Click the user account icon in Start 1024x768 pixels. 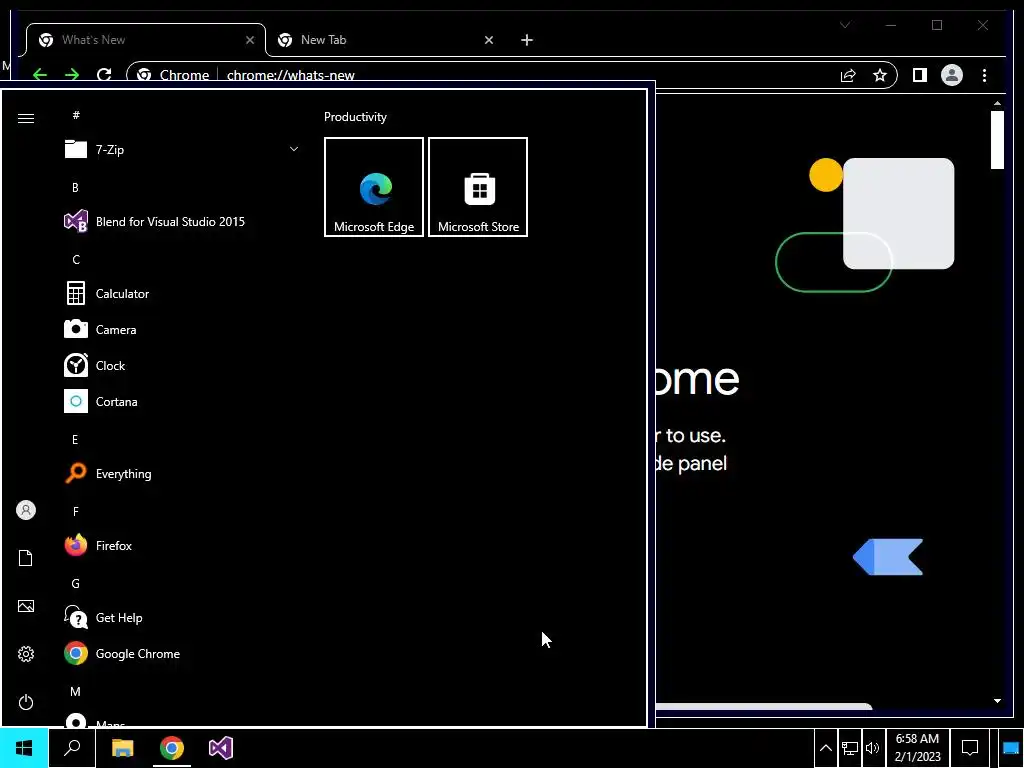point(25,510)
